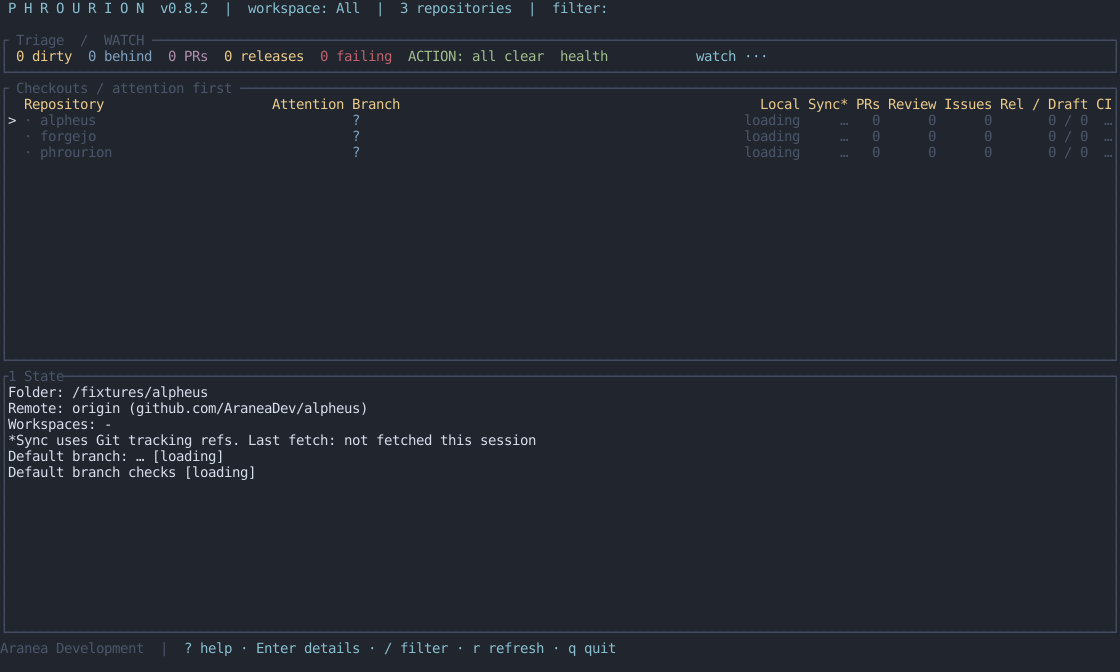1120x672 pixels.
Task: Select the phrourion repository row
Action: 560,152
